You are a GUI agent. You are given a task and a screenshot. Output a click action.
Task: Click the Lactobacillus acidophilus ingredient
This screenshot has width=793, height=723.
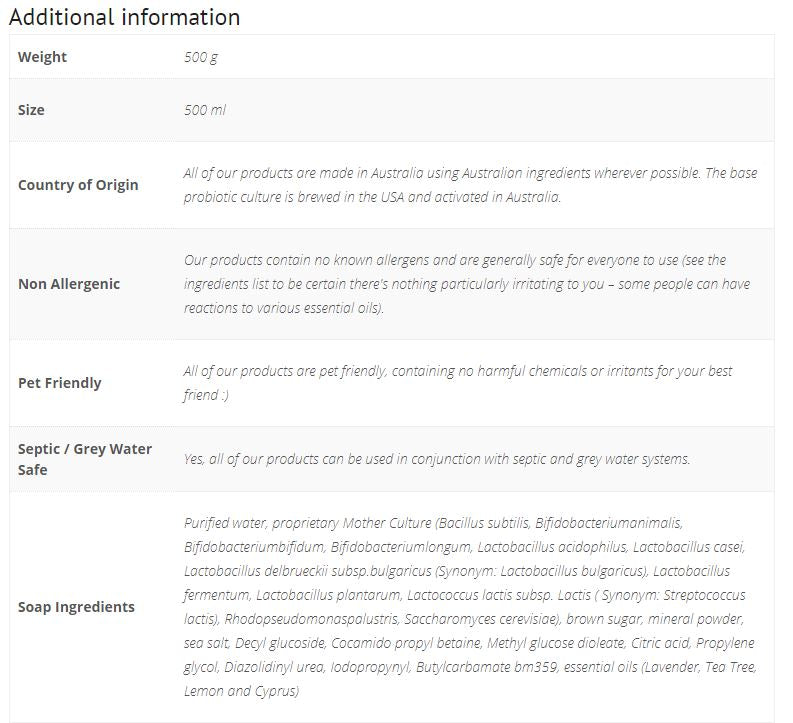552,547
